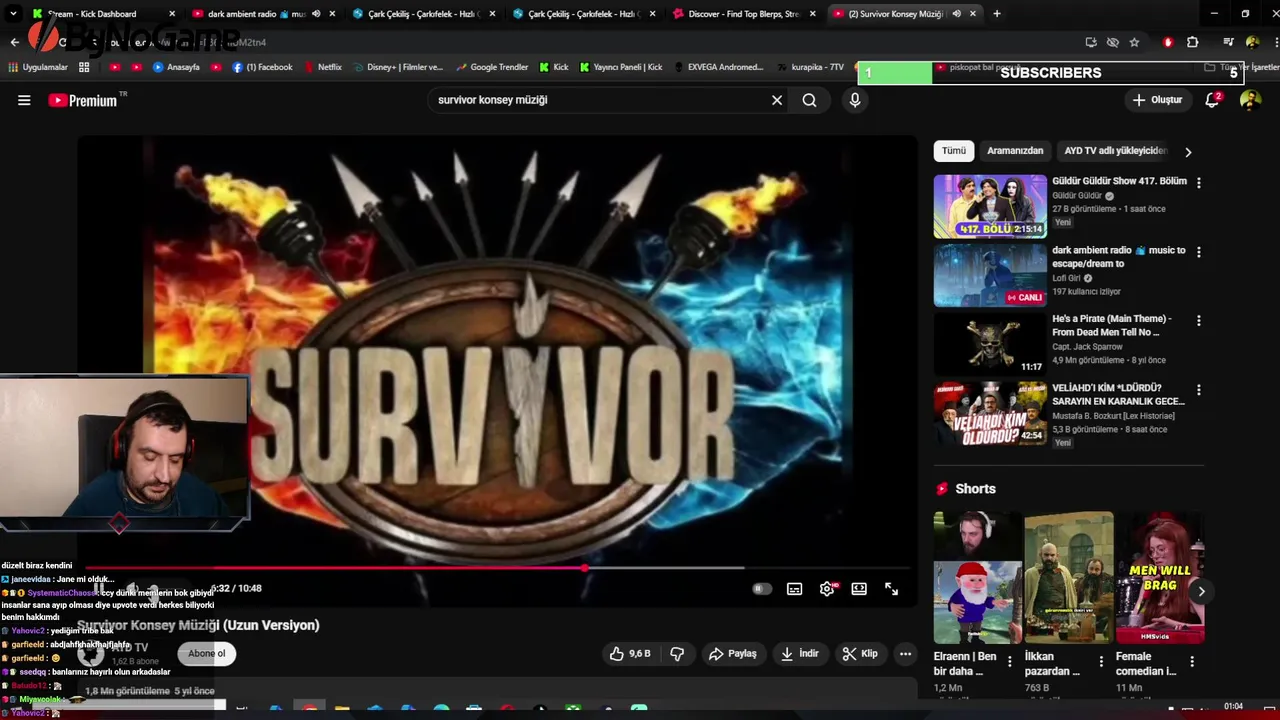Open Netflix bookmark

[x=322, y=67]
